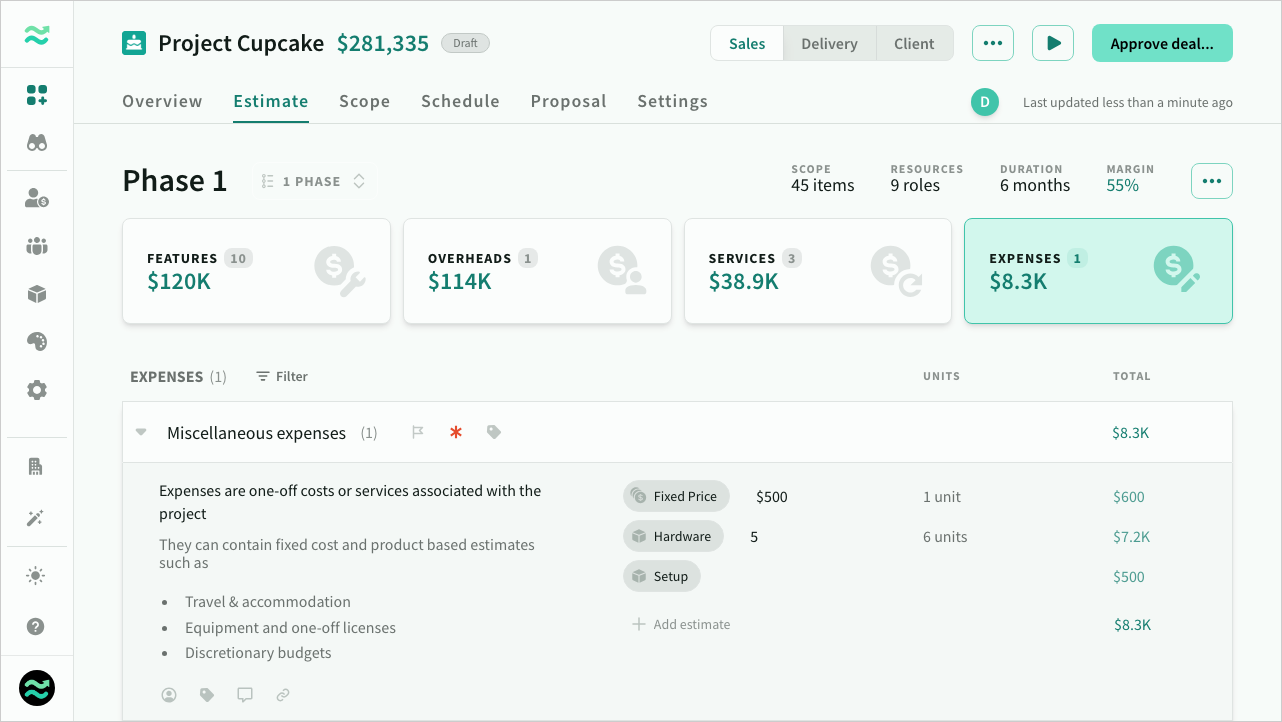This screenshot has width=1282, height=722.
Task: Click the binoculars icon in sidebar
Action: 37,143
